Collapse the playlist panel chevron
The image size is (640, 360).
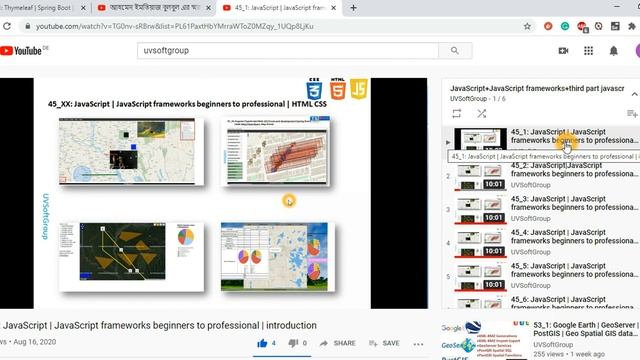pos(634,94)
